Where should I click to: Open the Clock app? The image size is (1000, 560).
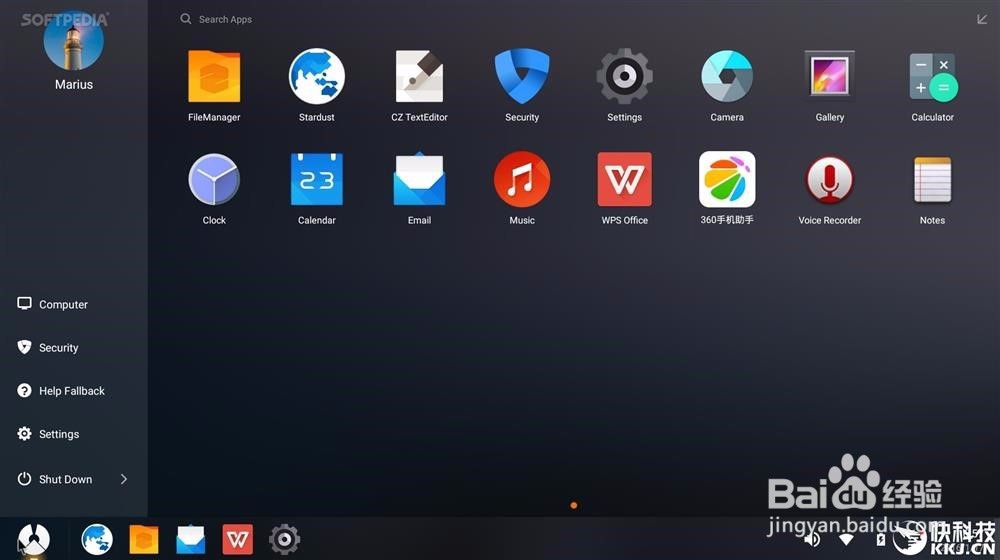coord(214,179)
